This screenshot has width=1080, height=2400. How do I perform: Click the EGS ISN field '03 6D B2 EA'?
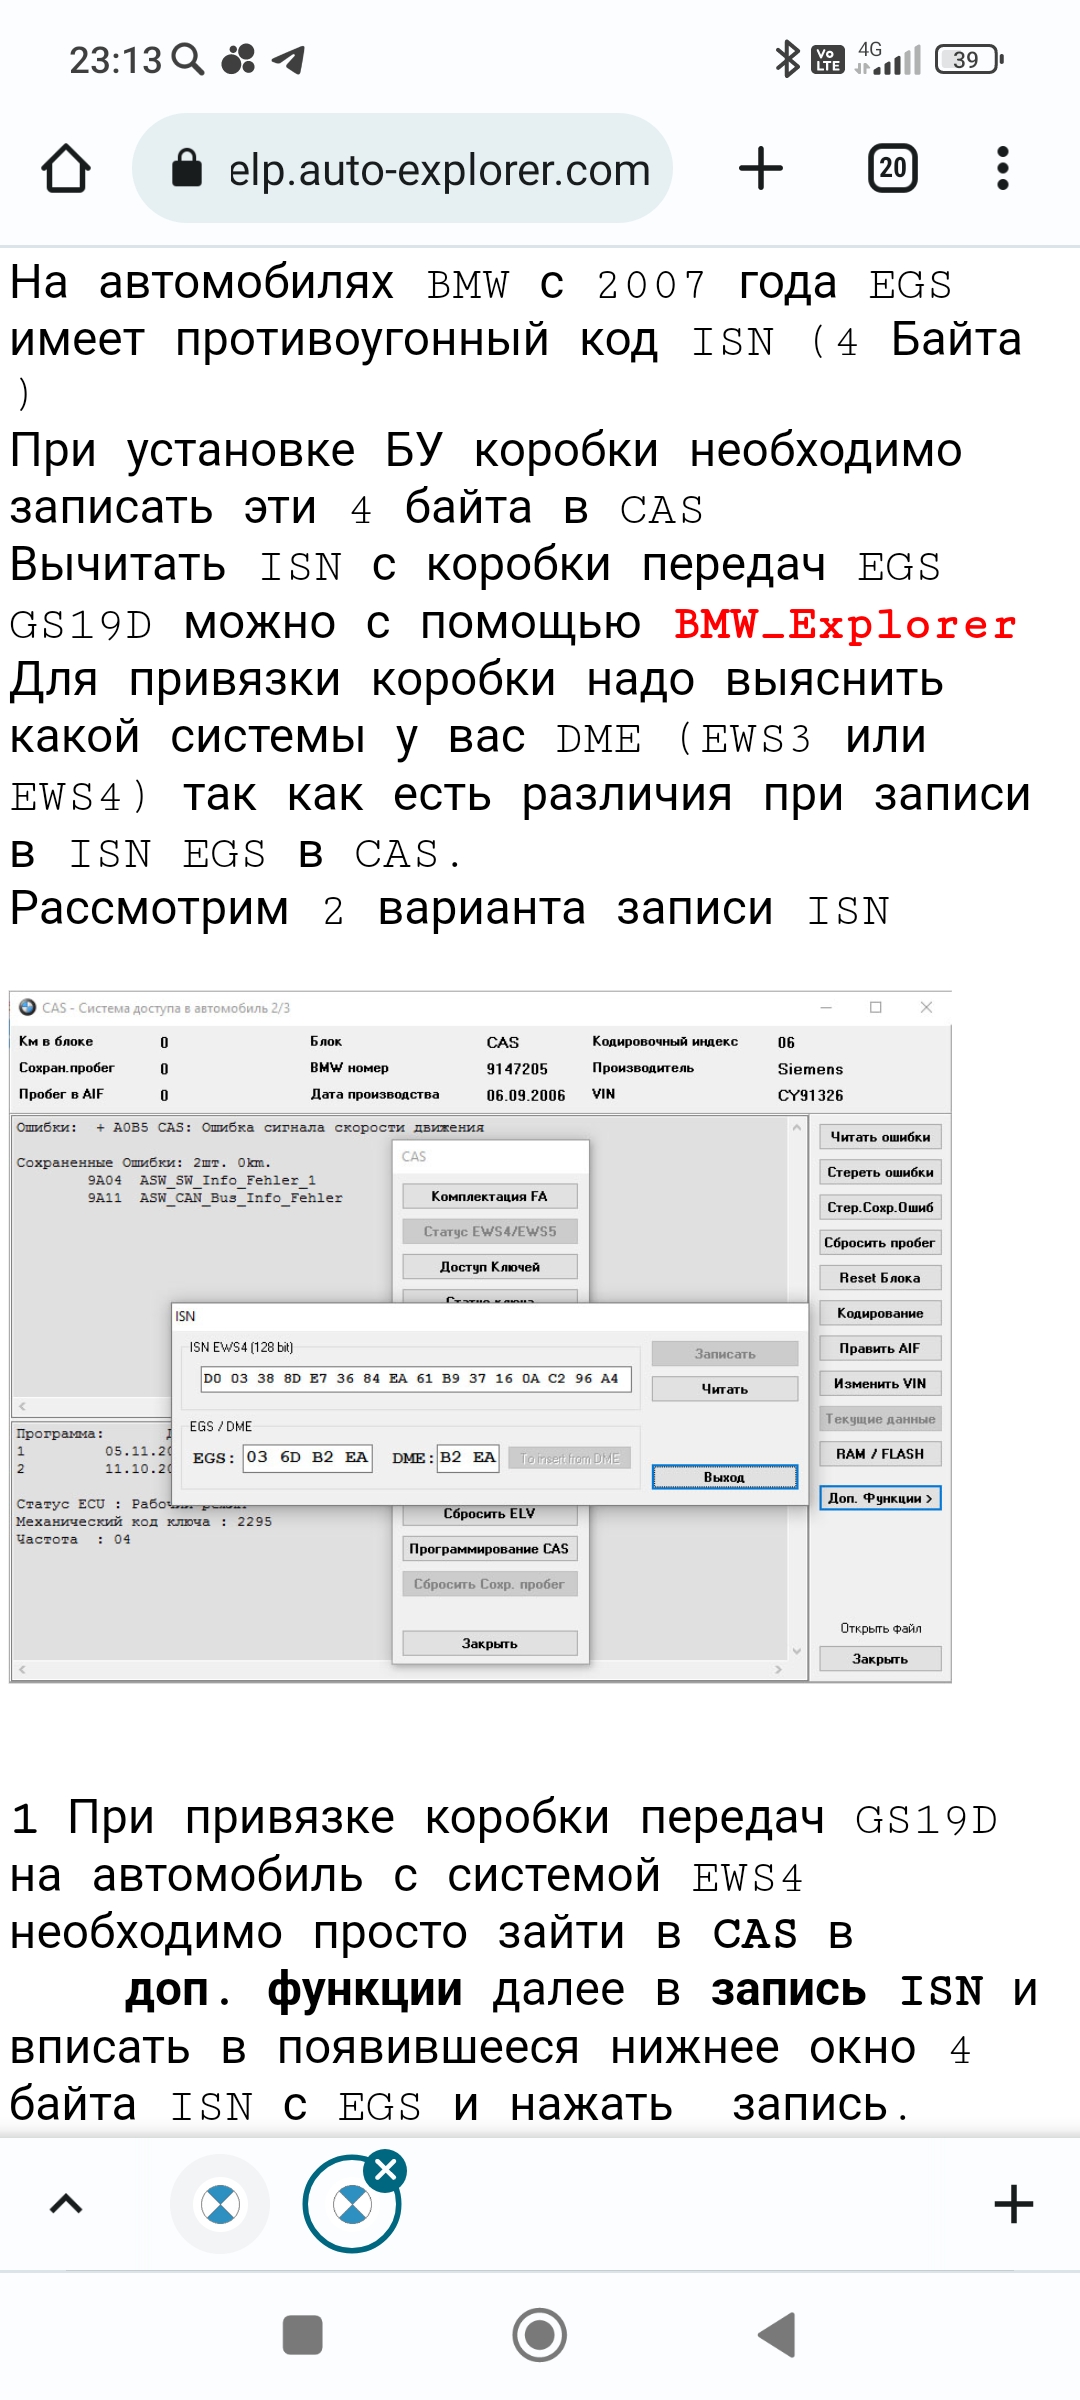tap(307, 1457)
